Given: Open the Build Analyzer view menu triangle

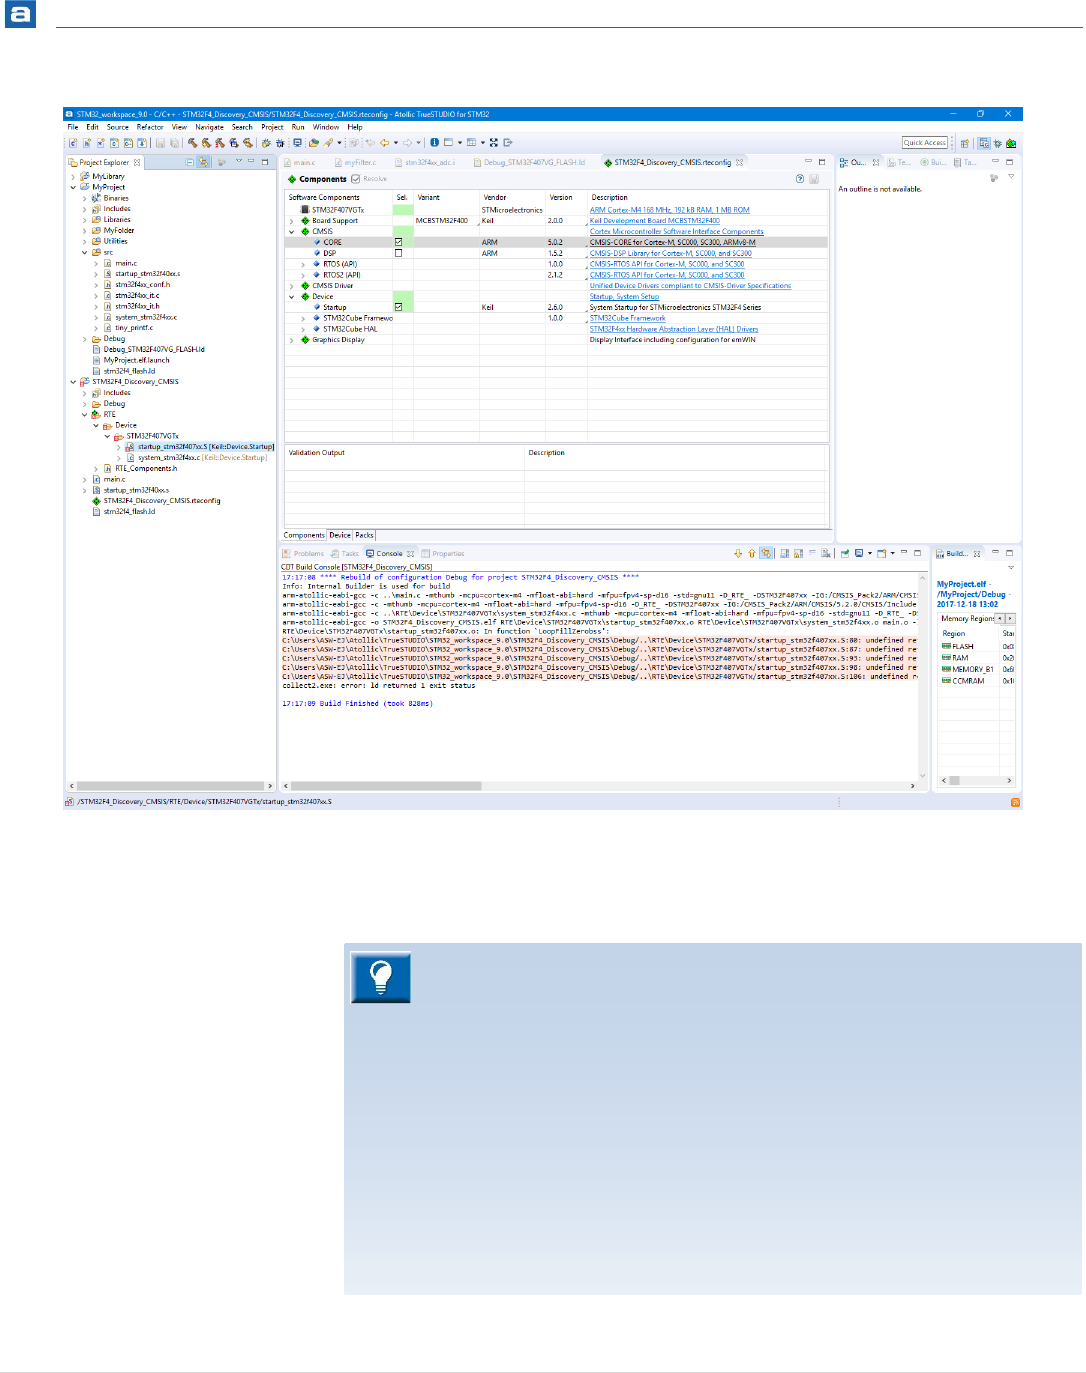Looking at the screenshot, I should point(1011,568).
